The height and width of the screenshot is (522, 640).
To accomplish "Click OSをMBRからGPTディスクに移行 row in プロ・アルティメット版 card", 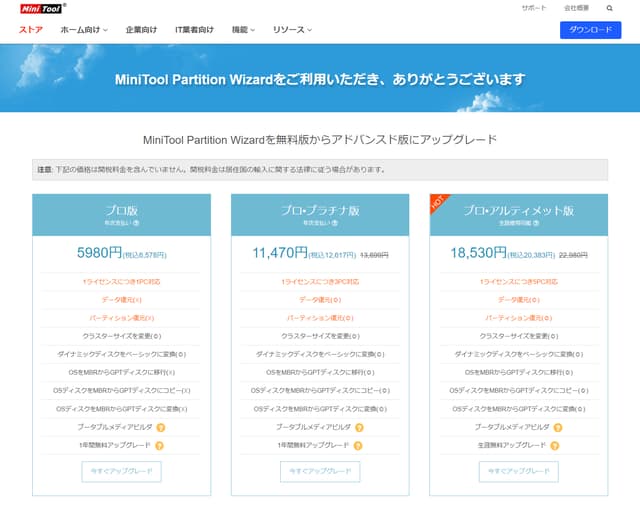I will pos(519,372).
